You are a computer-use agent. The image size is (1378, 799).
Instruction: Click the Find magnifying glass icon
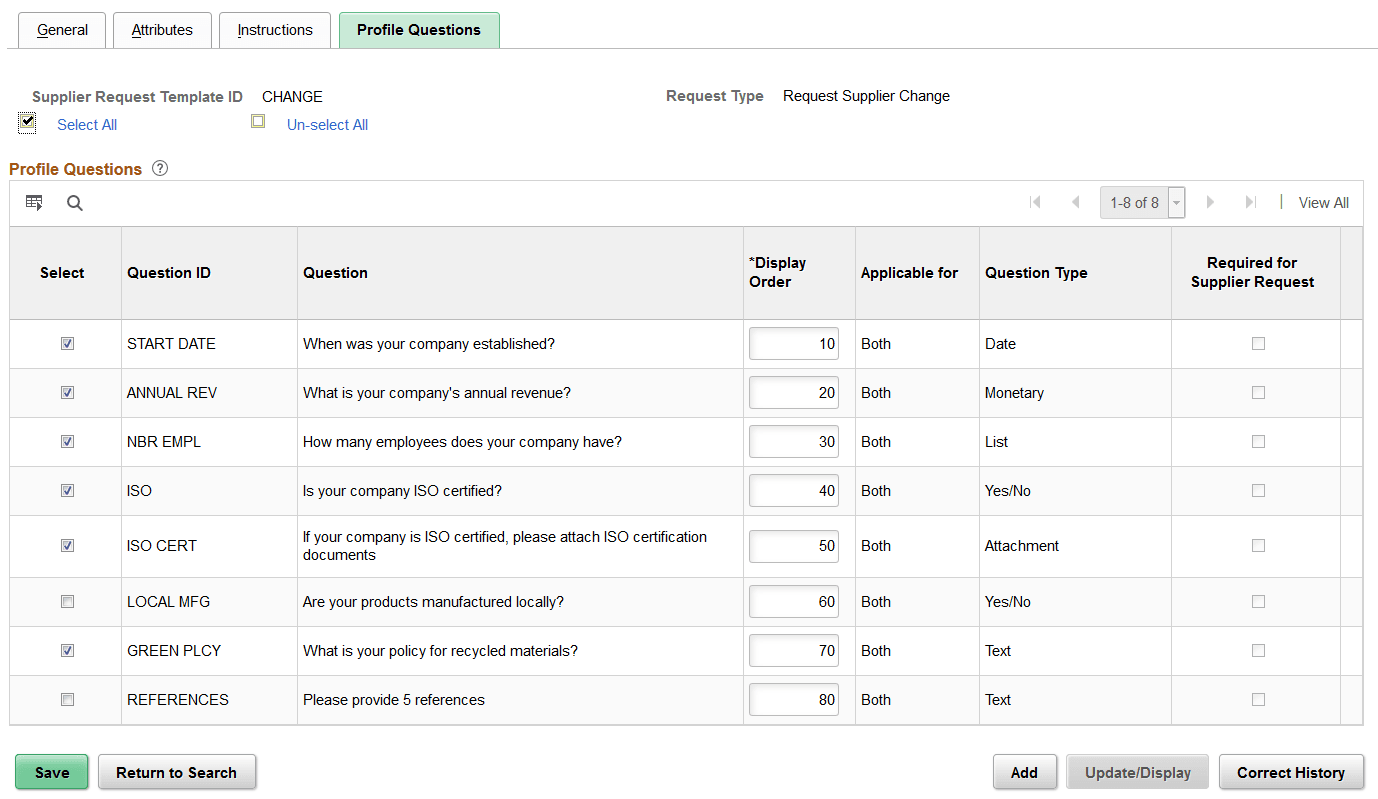74,202
